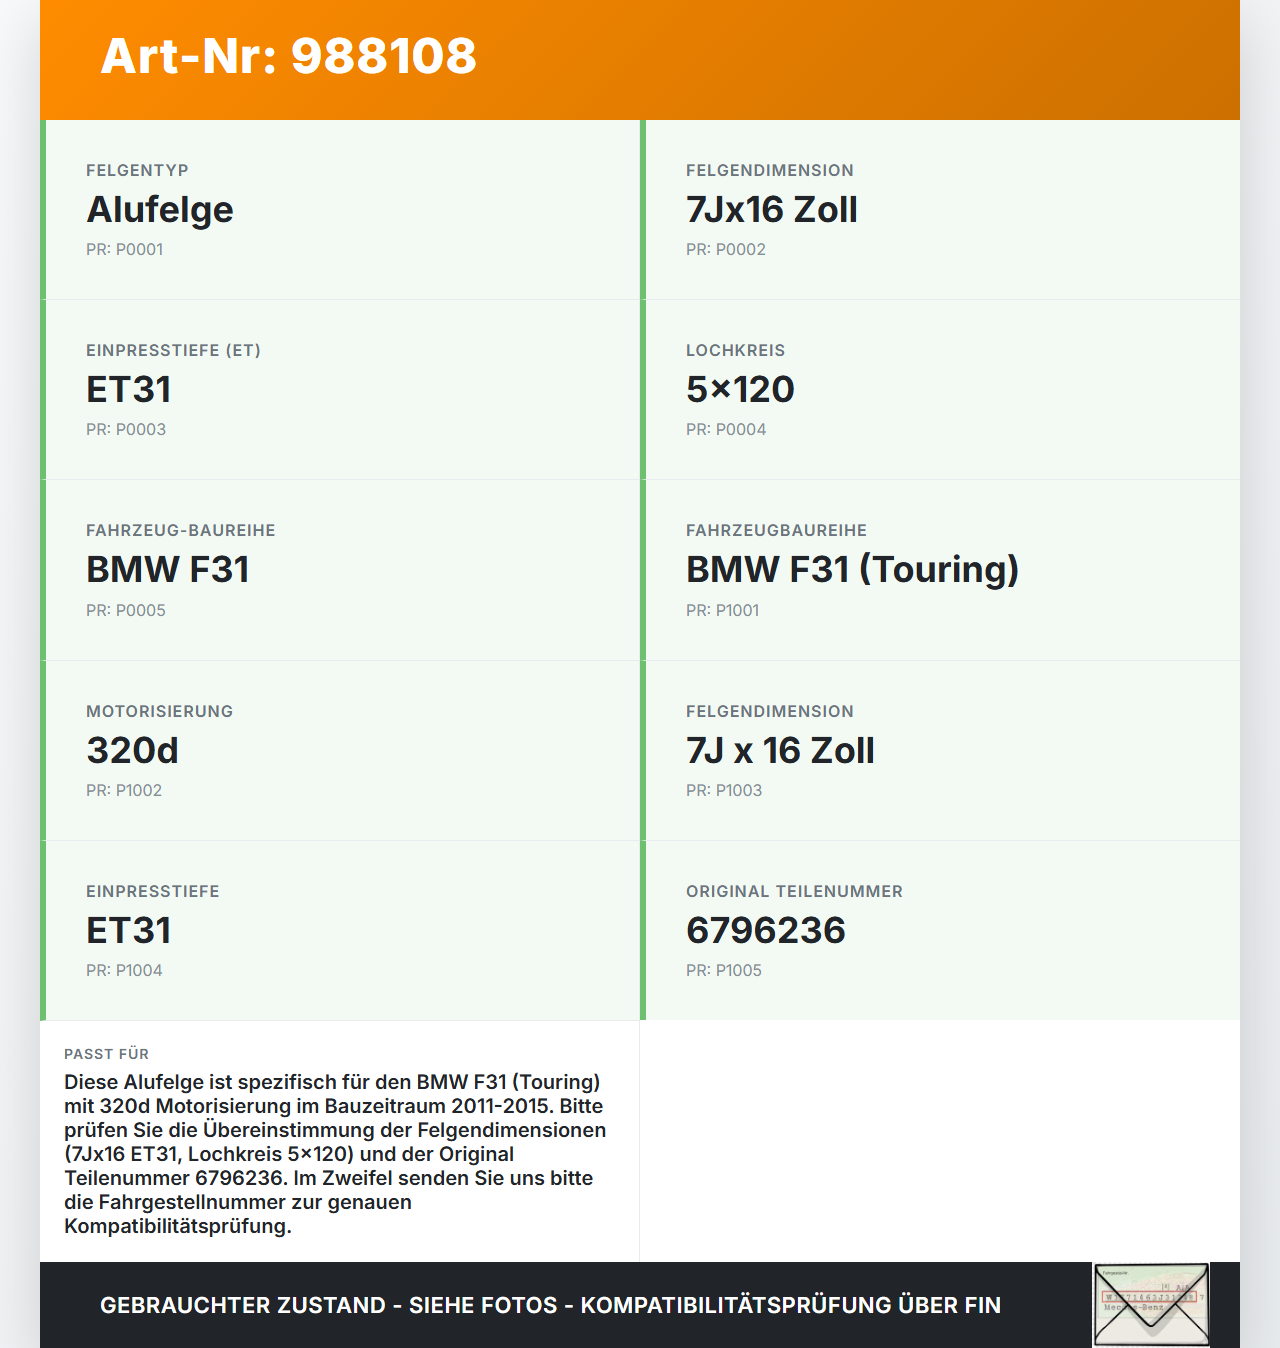This screenshot has width=1280, height=1348.
Task: Click the 7J x 16 Zoll value
Action: [780, 751]
